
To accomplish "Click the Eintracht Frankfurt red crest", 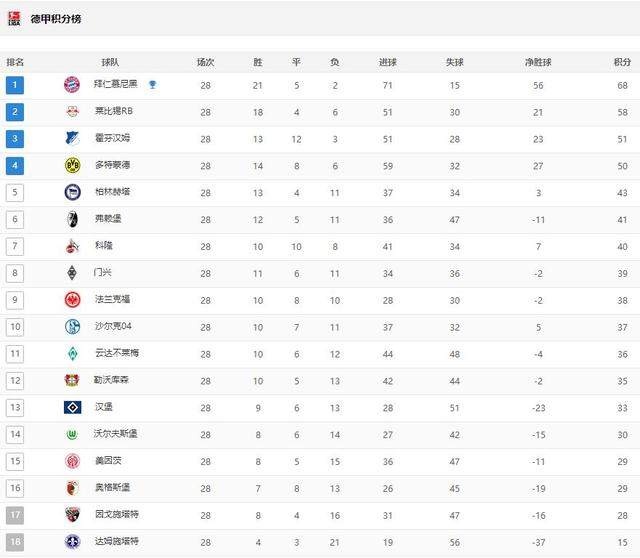I will [72, 300].
